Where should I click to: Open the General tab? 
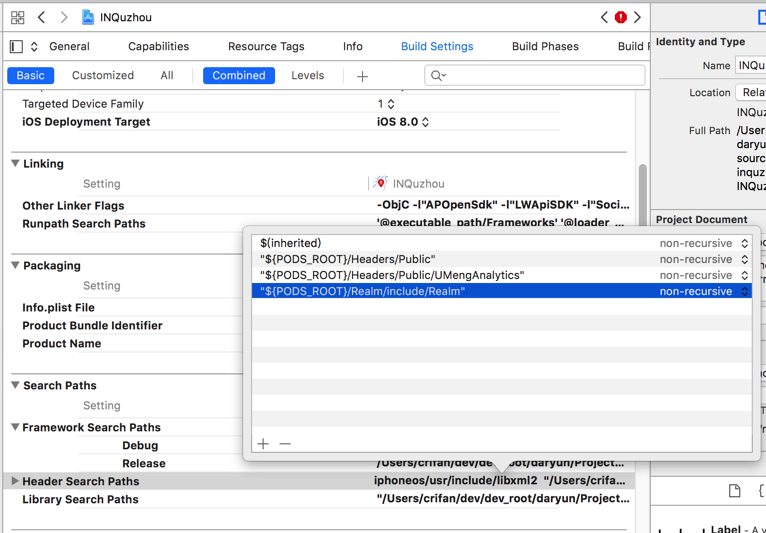point(69,46)
